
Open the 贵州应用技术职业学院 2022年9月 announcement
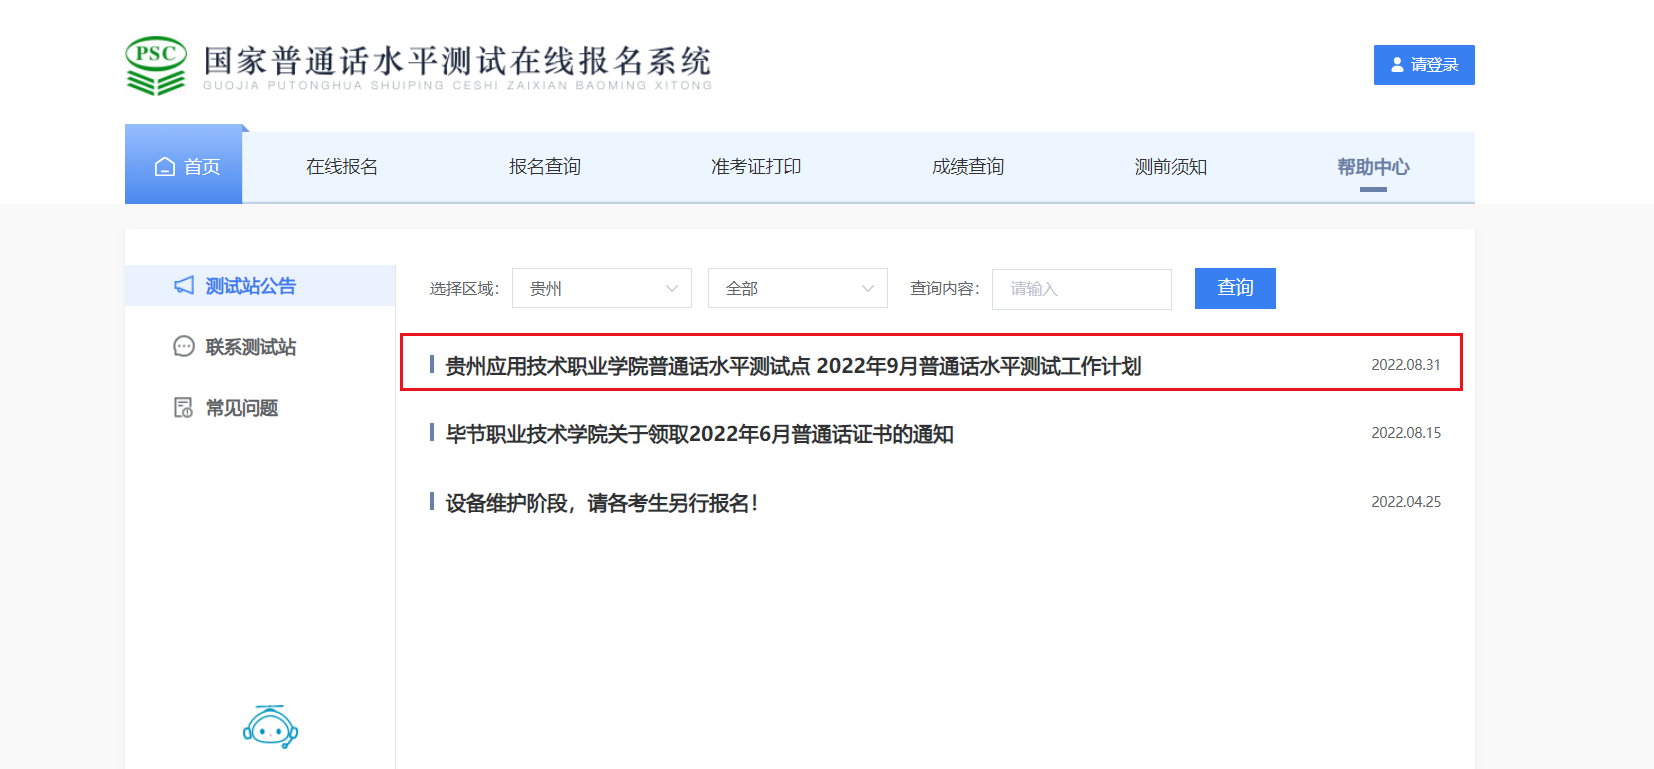tap(793, 366)
